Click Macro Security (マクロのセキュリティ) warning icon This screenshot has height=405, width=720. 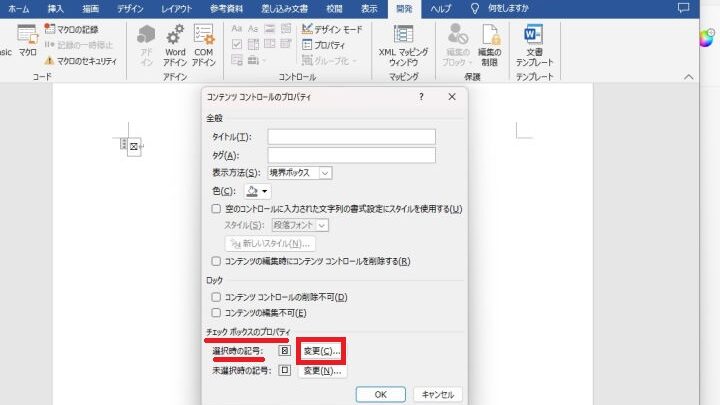tap(49, 61)
